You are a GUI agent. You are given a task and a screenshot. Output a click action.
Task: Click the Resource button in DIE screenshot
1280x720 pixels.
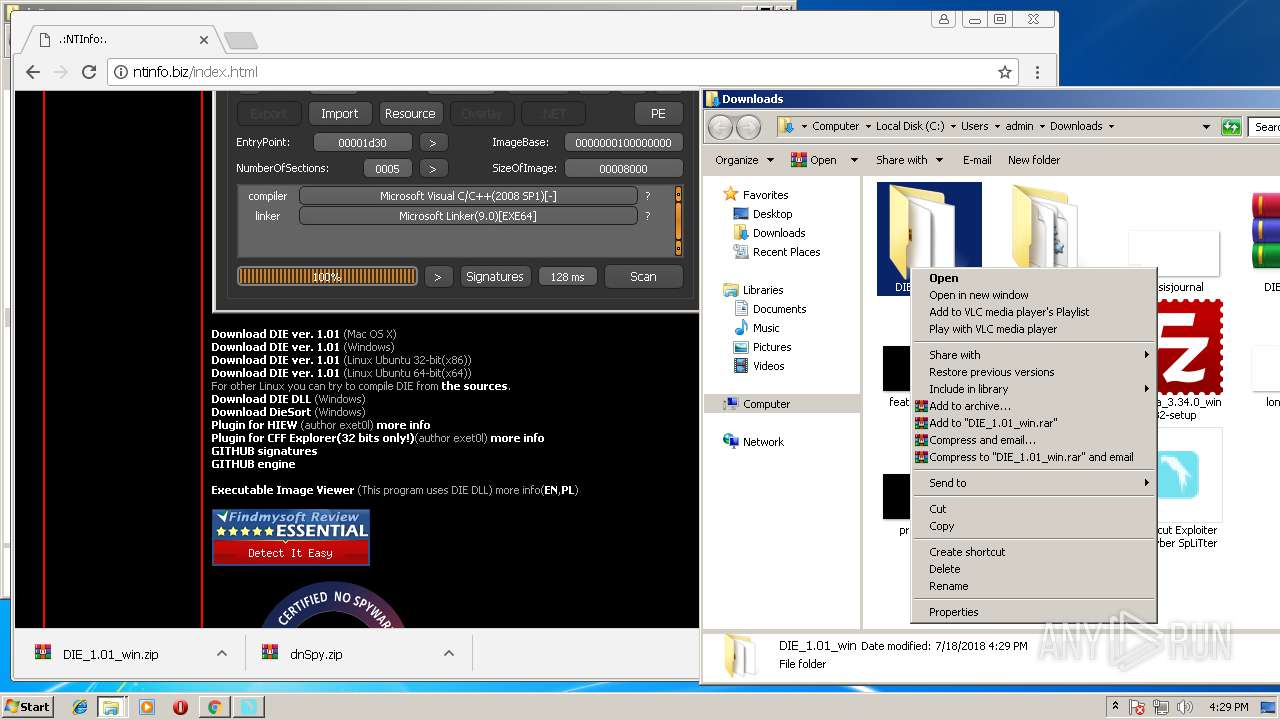(x=410, y=113)
